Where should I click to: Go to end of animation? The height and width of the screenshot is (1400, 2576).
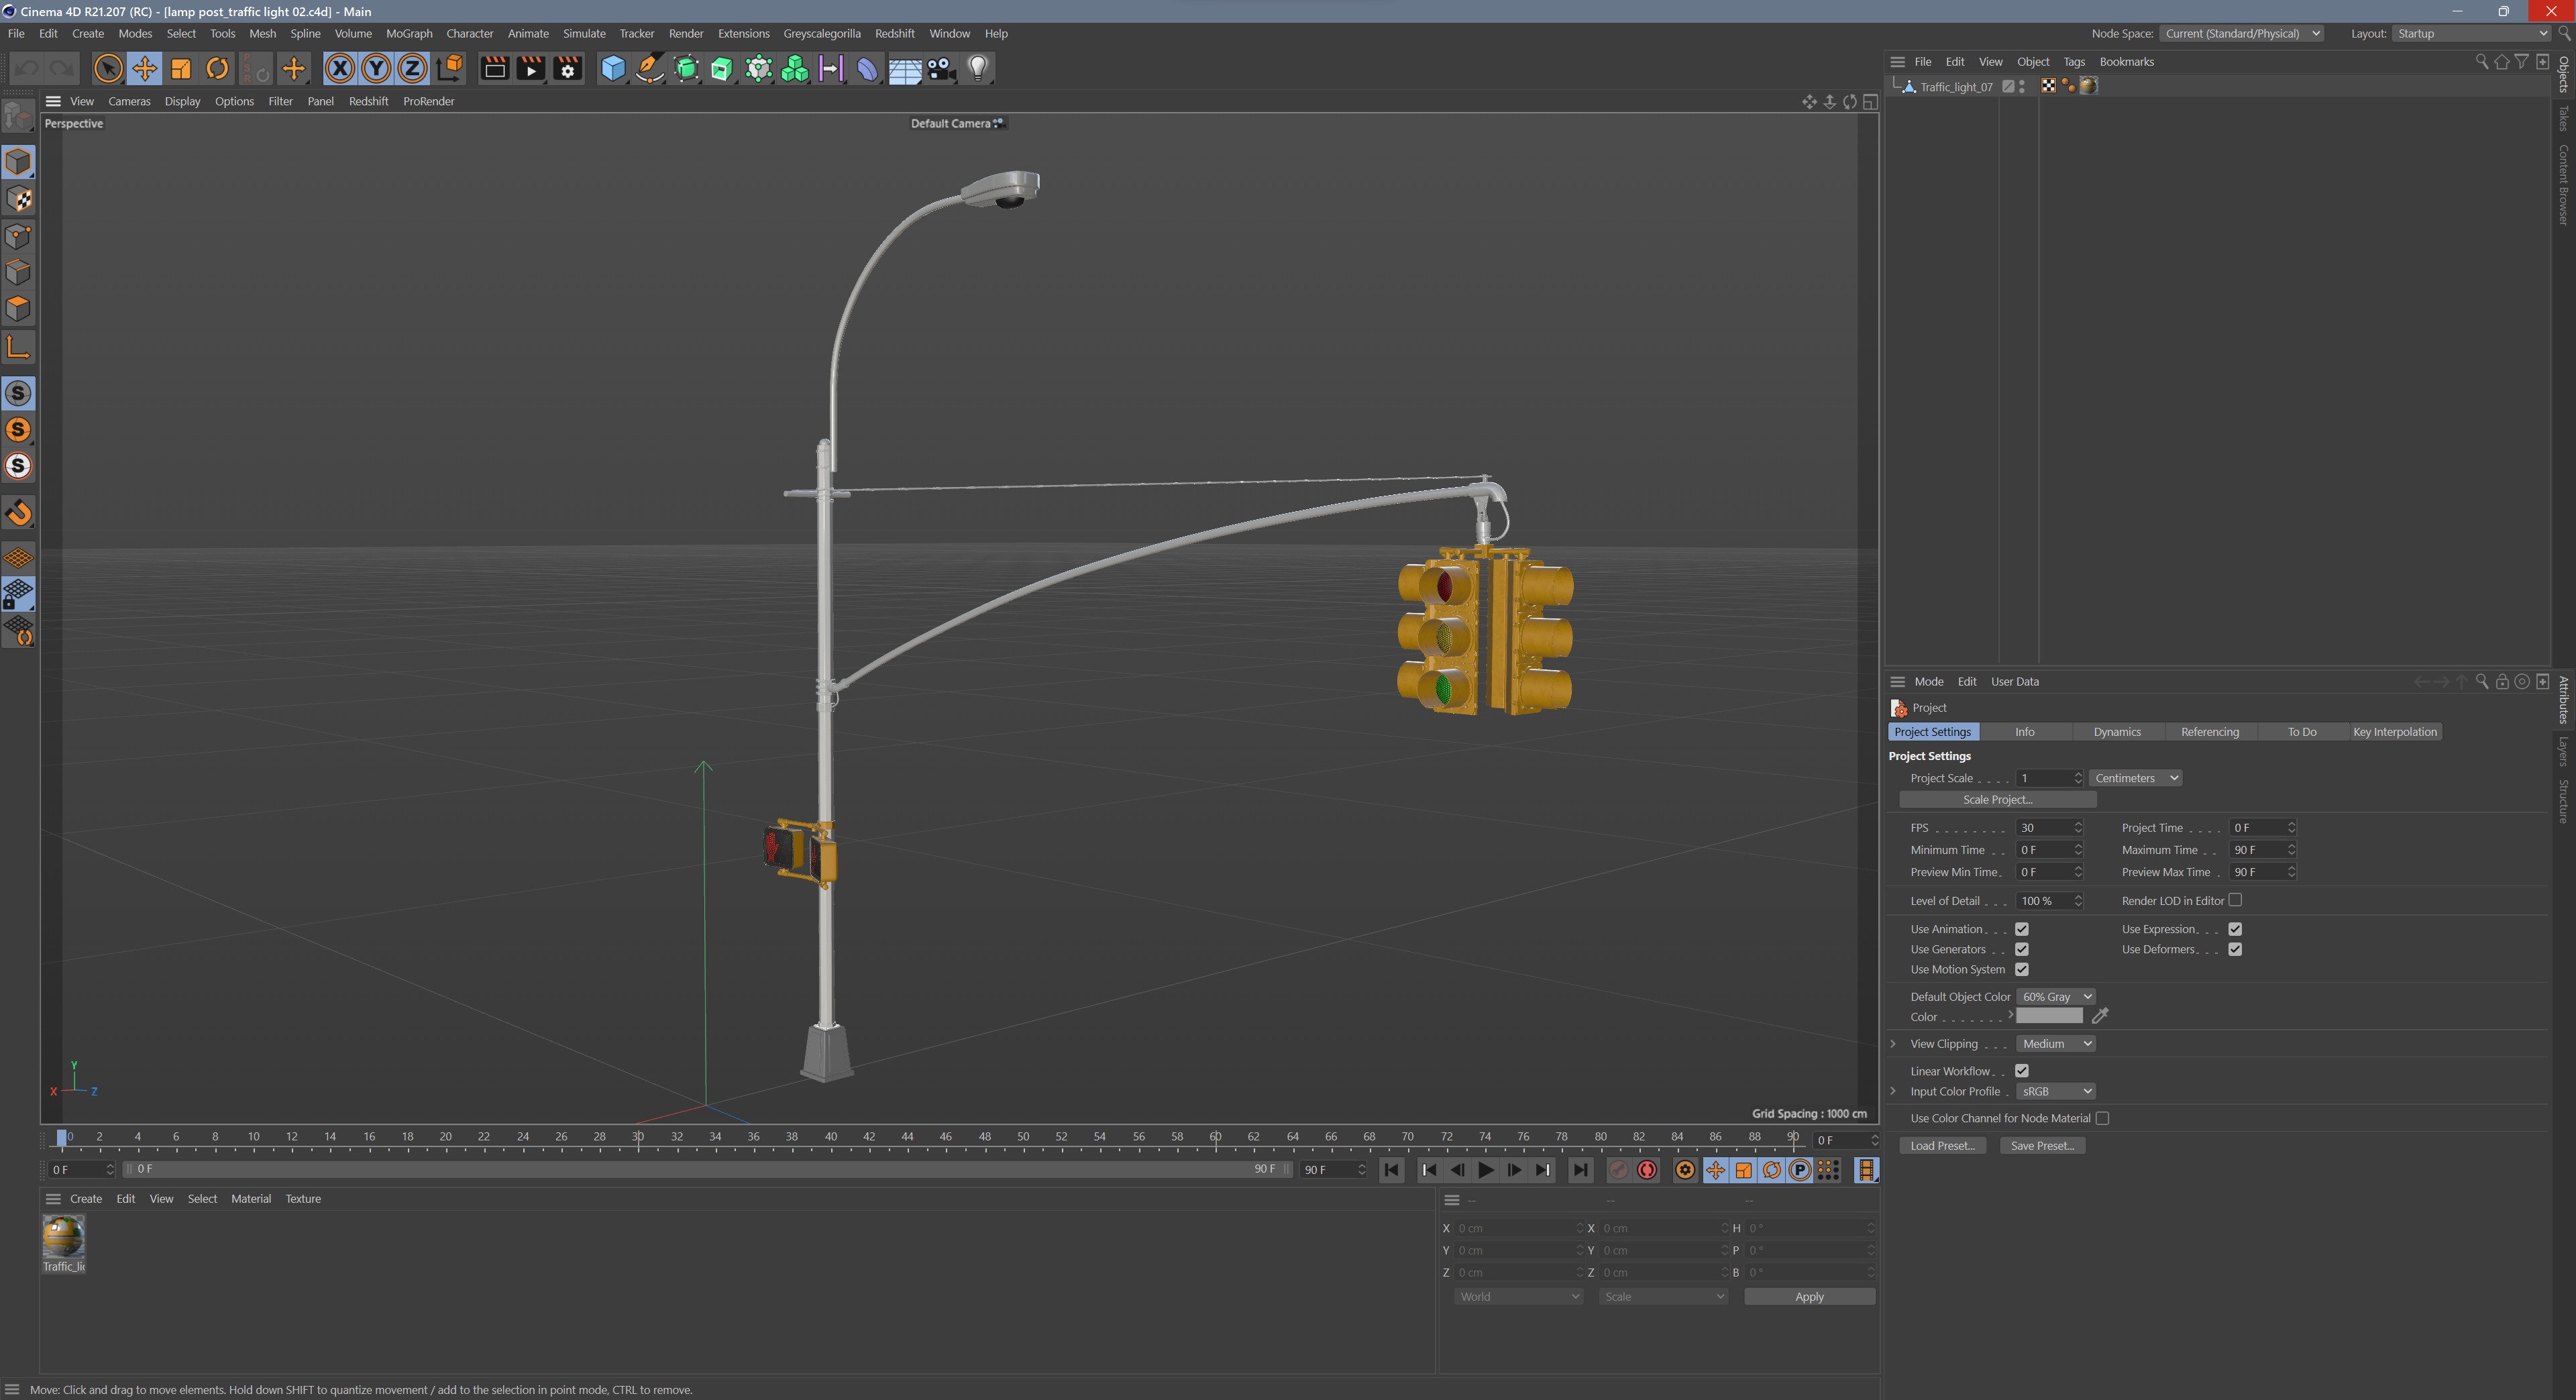1580,1170
